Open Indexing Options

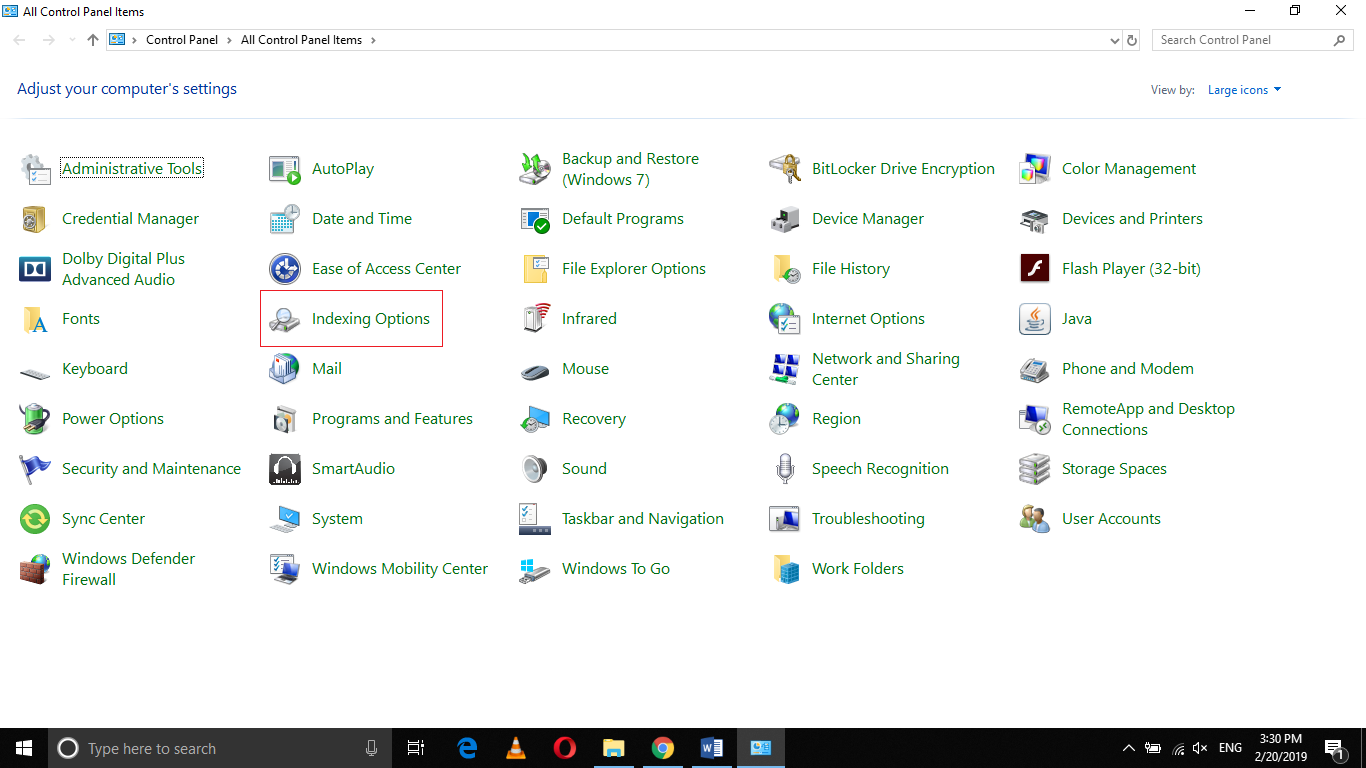coord(370,318)
